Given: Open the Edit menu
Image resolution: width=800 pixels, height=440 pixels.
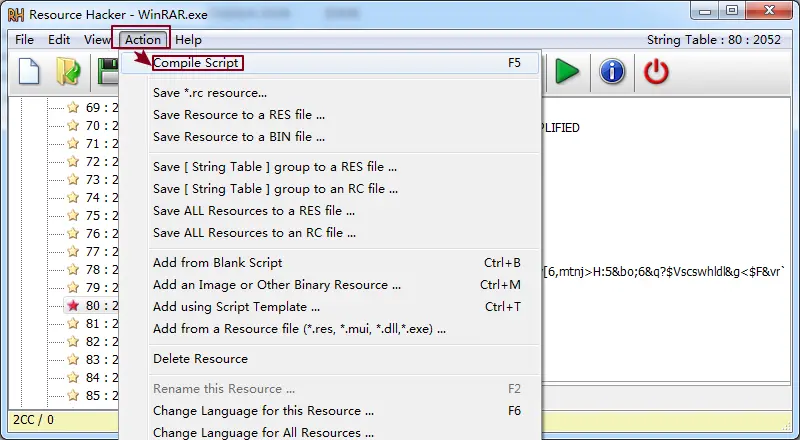Looking at the screenshot, I should (59, 39).
